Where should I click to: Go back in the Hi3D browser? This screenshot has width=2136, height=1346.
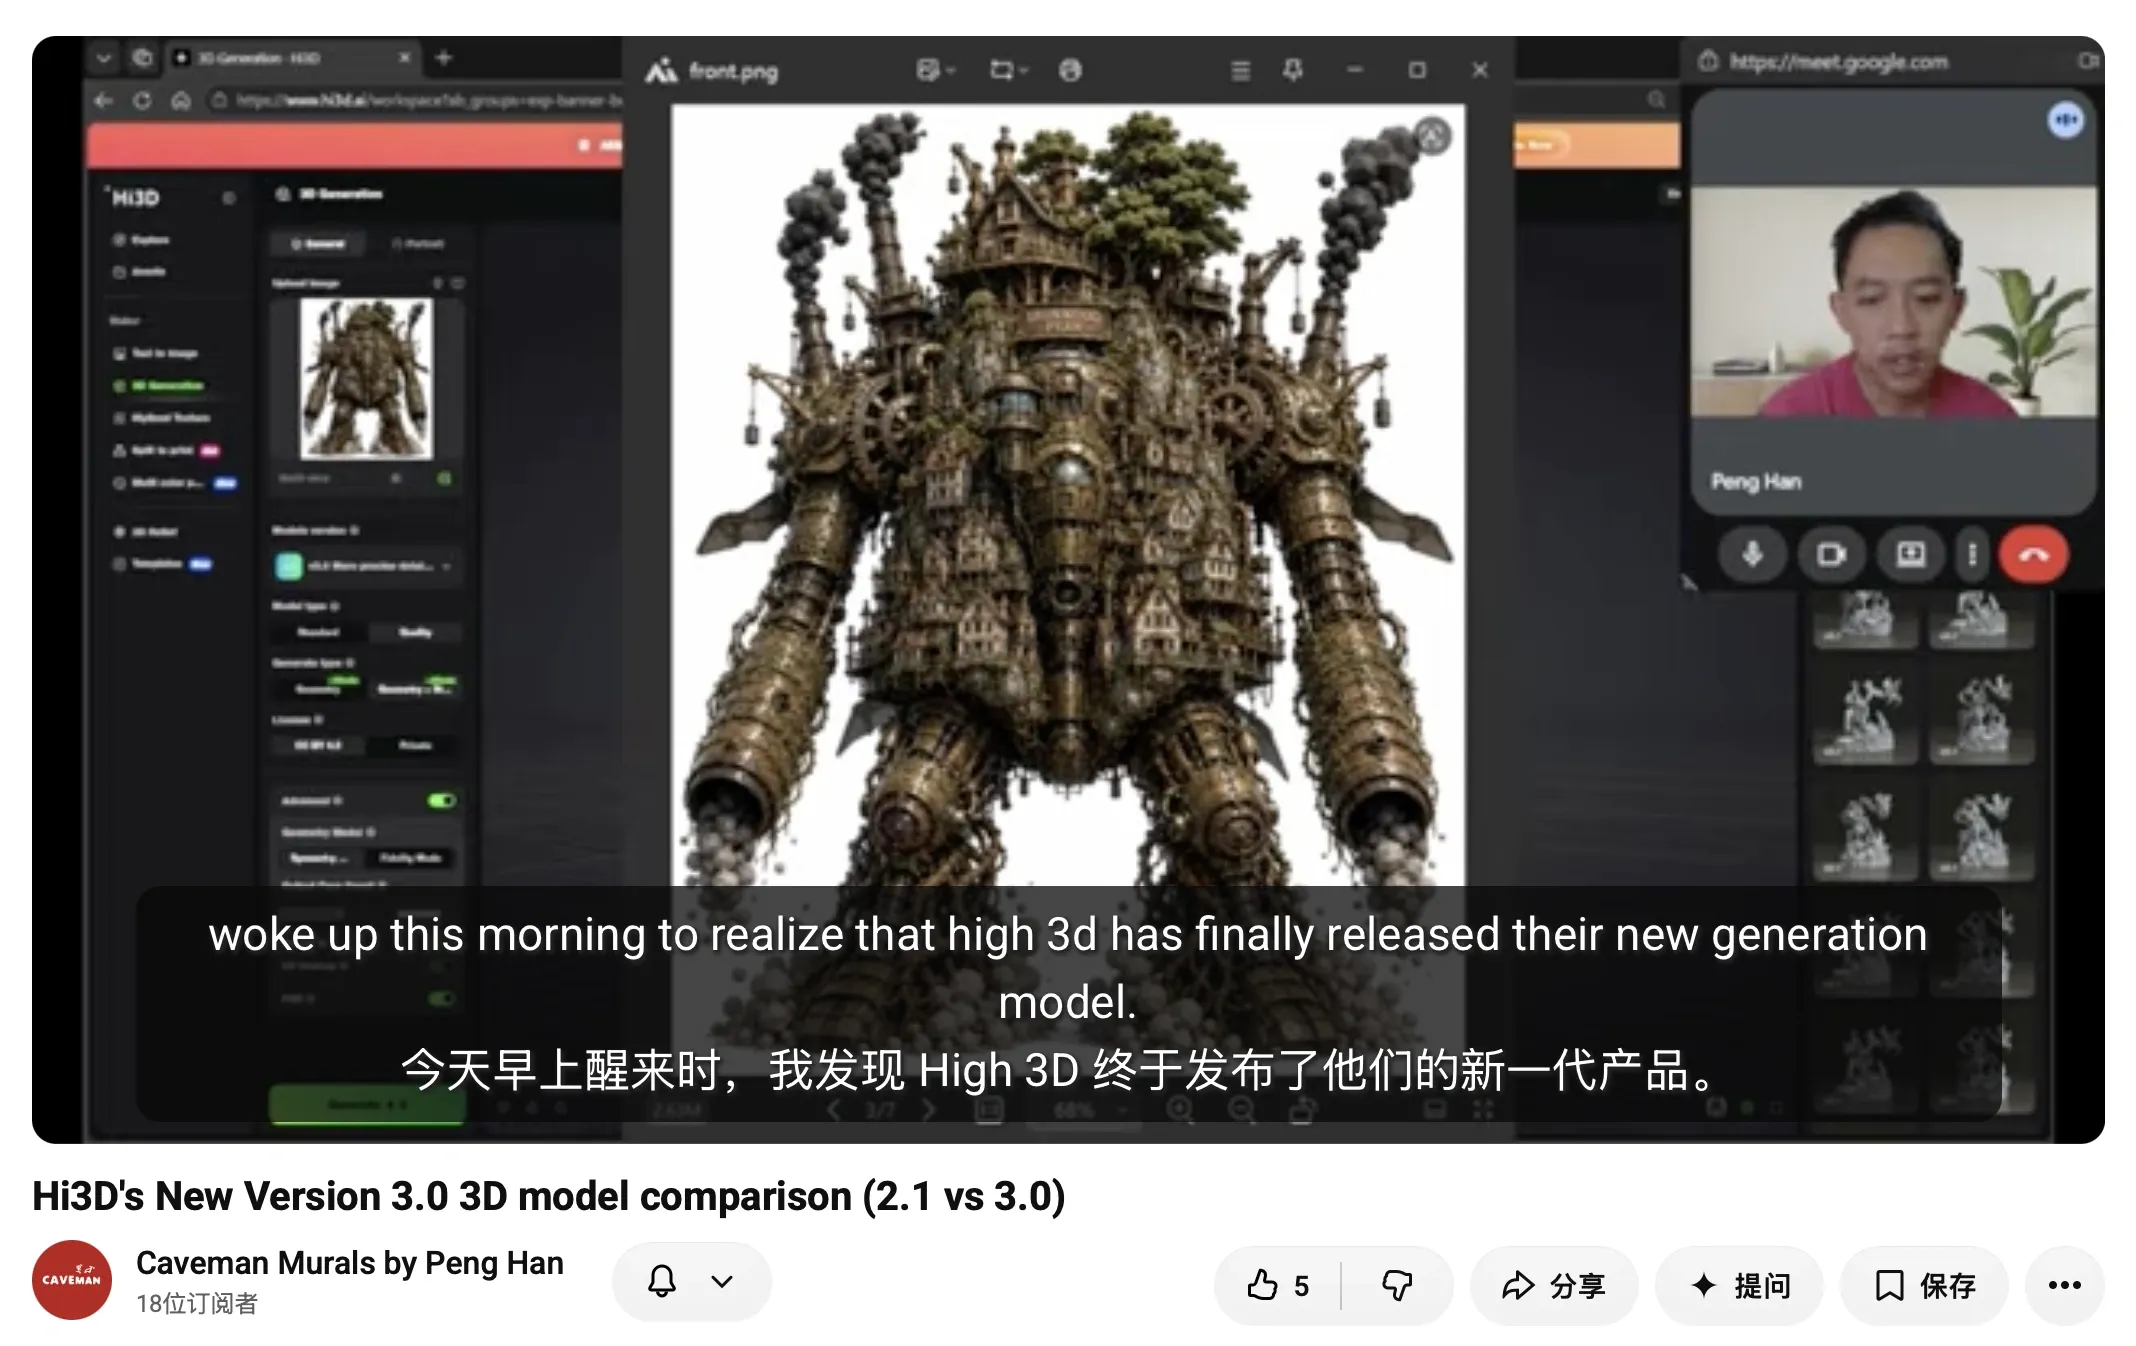[x=104, y=100]
